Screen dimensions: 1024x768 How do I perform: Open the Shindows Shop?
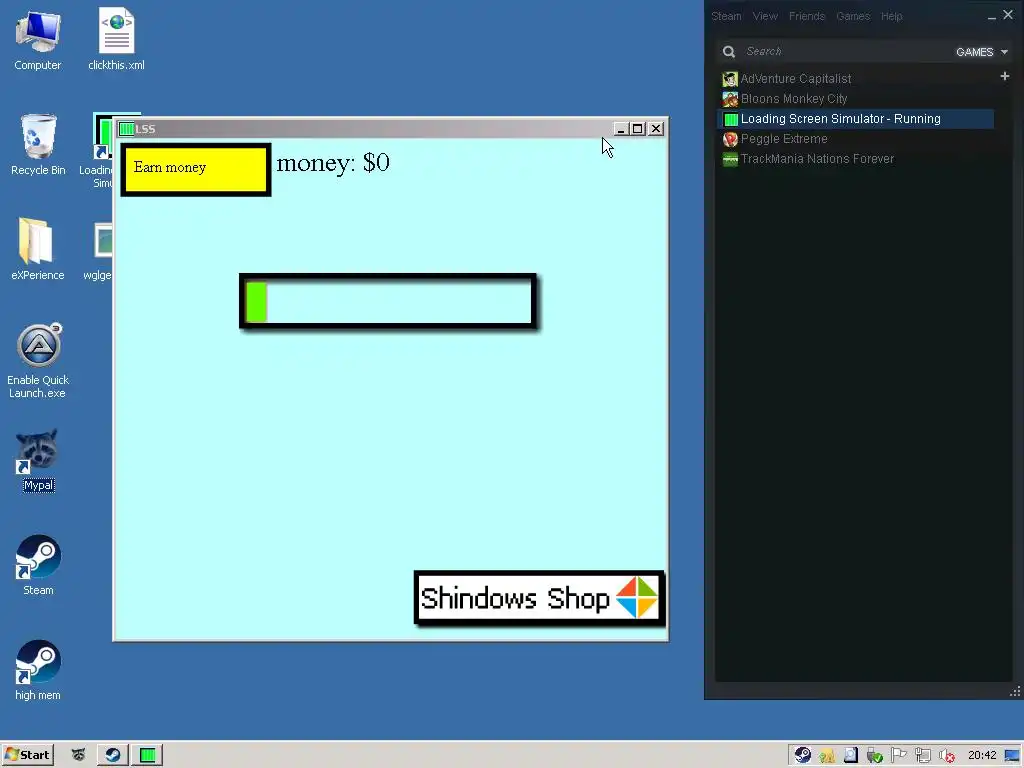click(539, 598)
